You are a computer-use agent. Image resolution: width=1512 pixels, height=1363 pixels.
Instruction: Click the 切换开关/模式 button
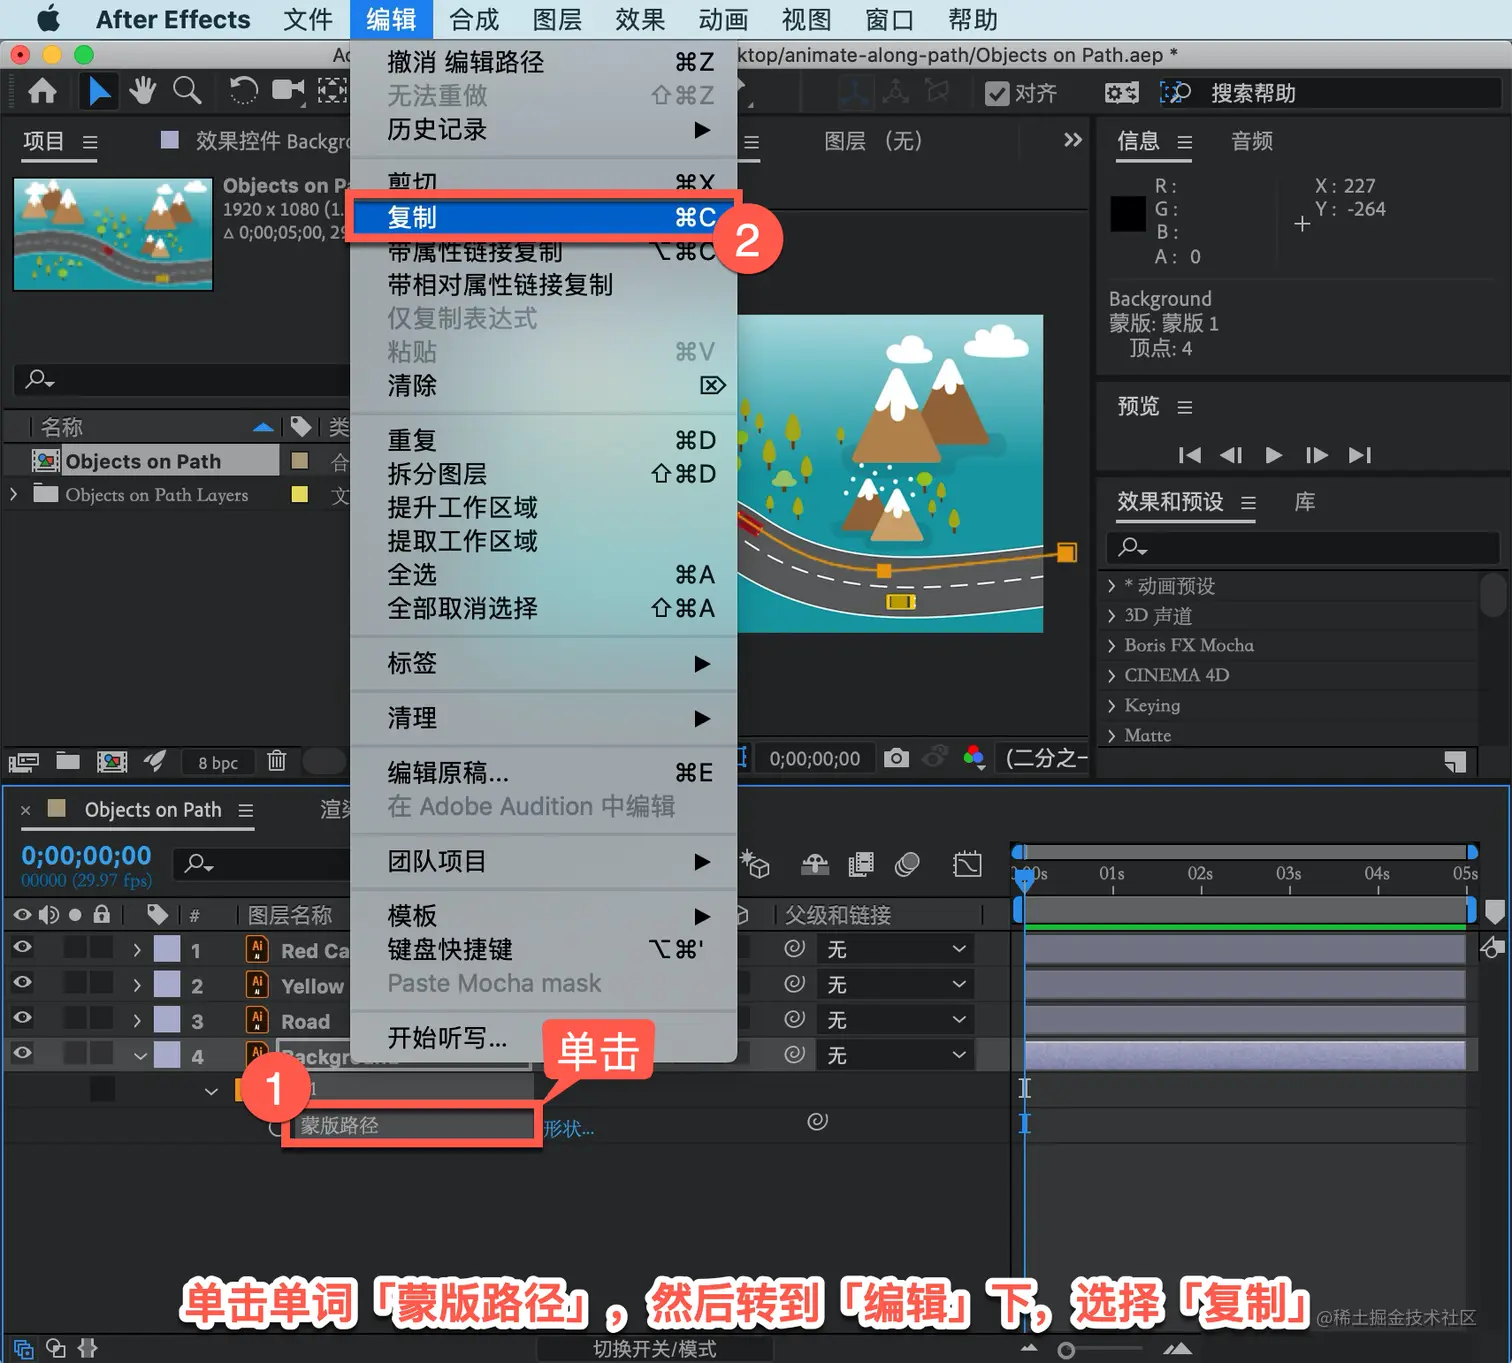coord(655,1349)
